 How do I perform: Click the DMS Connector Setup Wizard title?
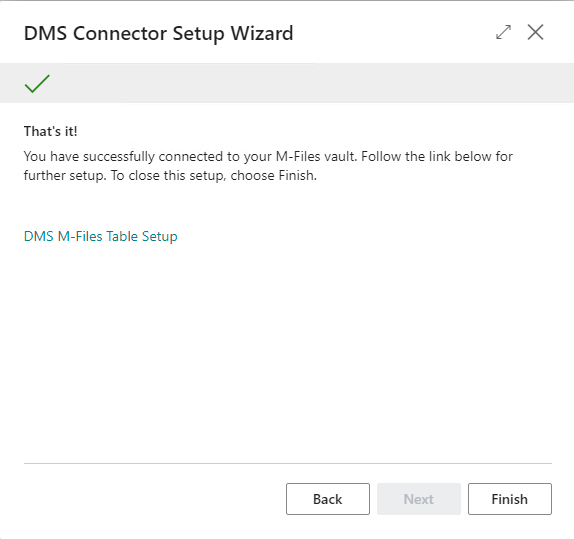coord(159,33)
